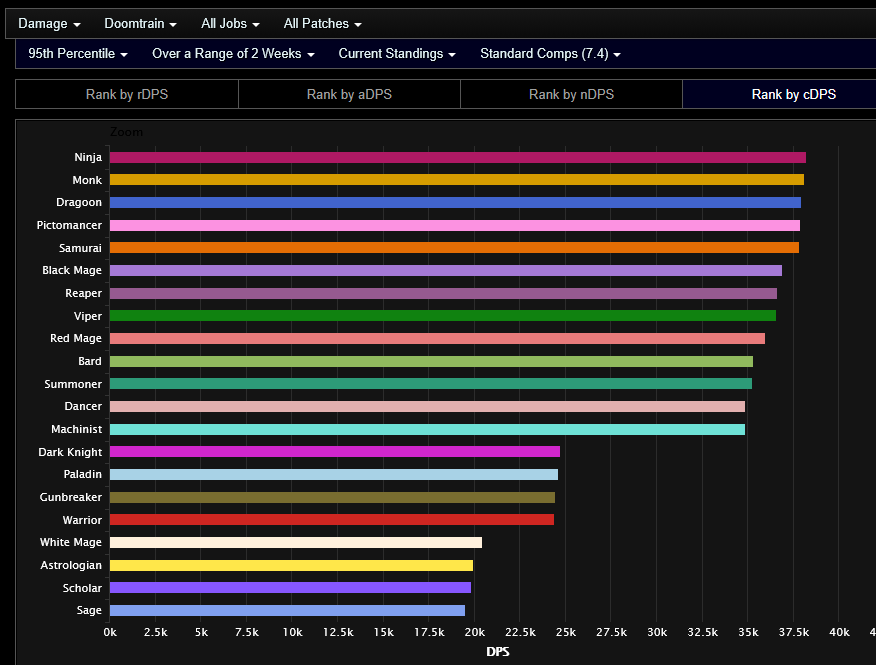Expand the All Patches dropdown
The image size is (876, 665).
pyautogui.click(x=322, y=23)
